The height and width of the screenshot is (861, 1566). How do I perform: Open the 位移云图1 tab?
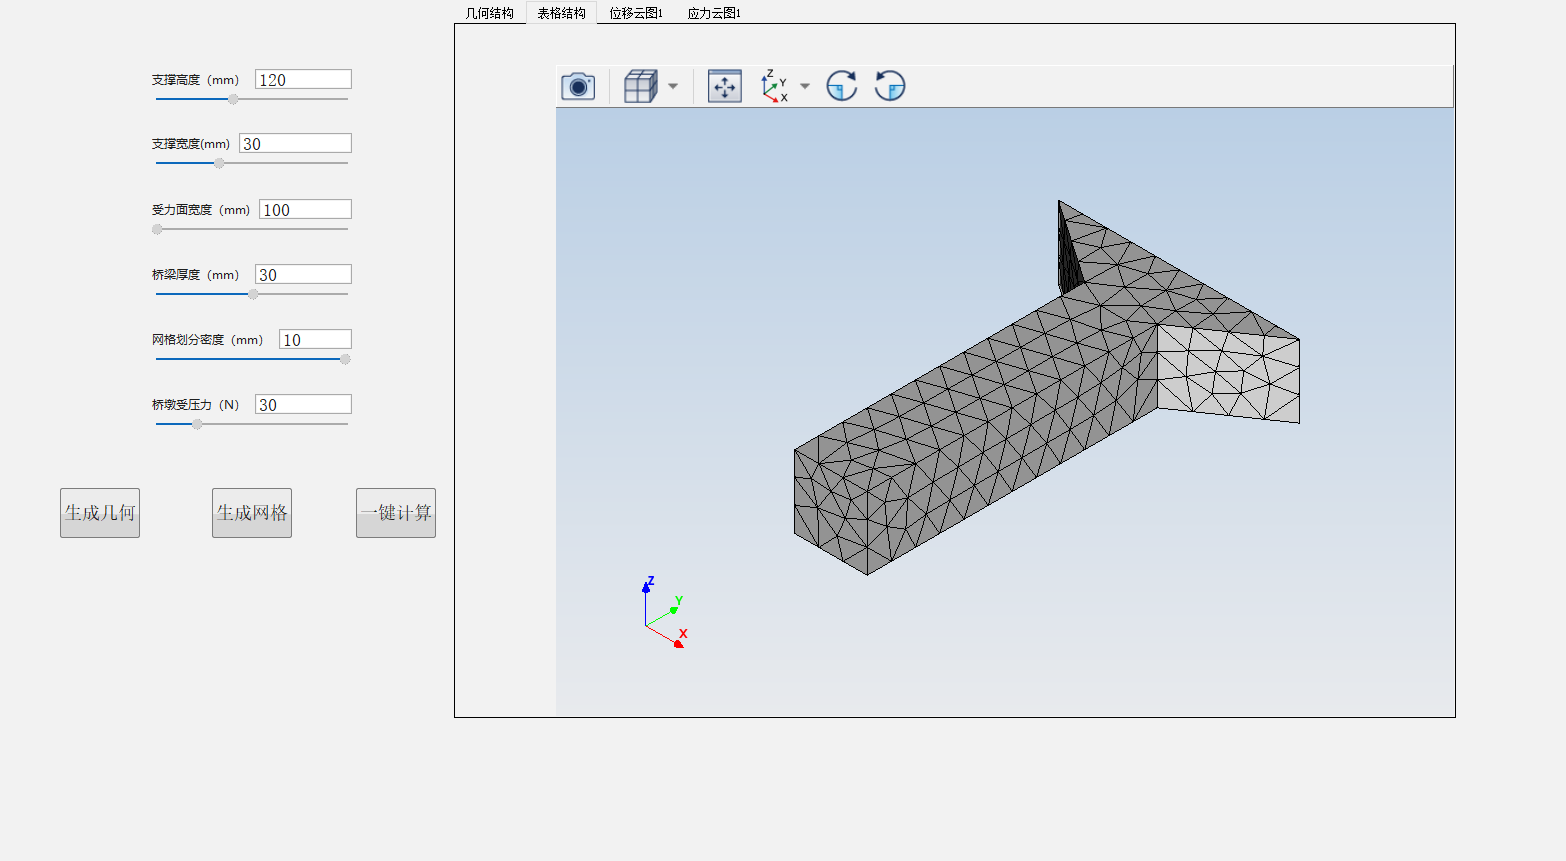coord(636,13)
